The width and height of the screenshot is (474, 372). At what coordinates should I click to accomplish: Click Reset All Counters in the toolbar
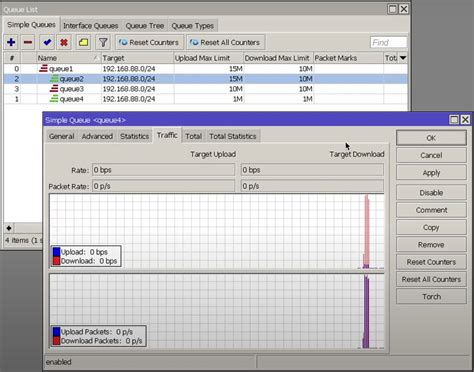(x=226, y=42)
